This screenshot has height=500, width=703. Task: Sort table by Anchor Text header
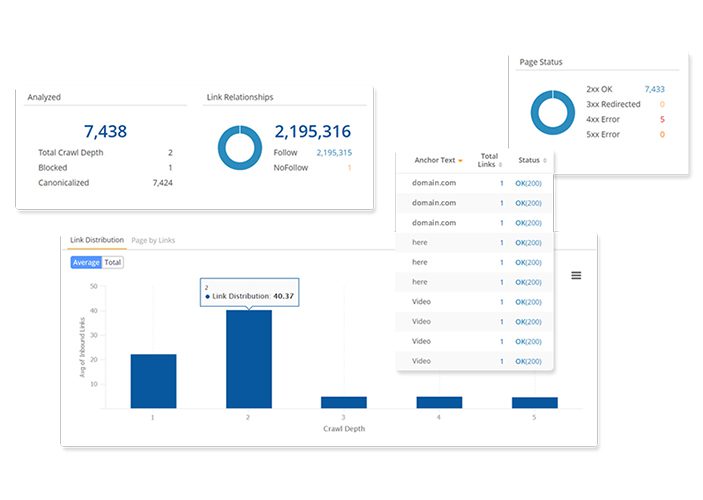tap(434, 160)
